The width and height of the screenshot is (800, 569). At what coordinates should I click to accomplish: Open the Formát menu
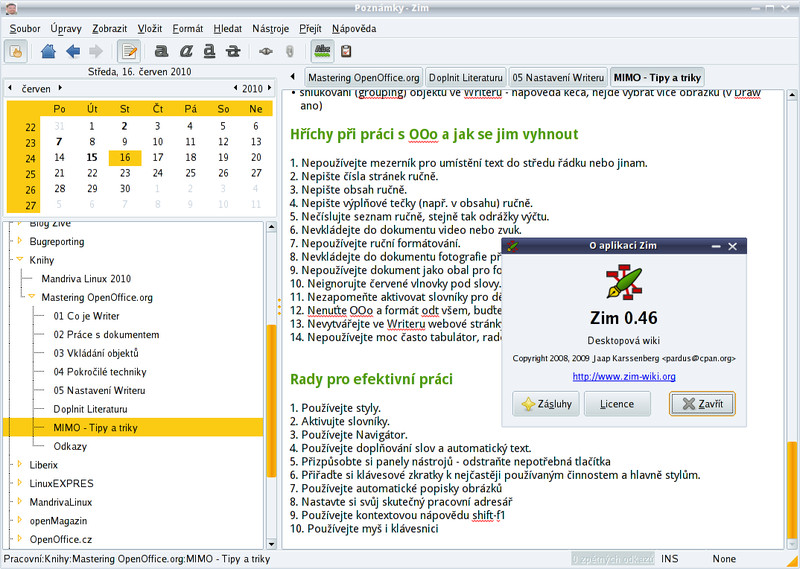click(187, 29)
